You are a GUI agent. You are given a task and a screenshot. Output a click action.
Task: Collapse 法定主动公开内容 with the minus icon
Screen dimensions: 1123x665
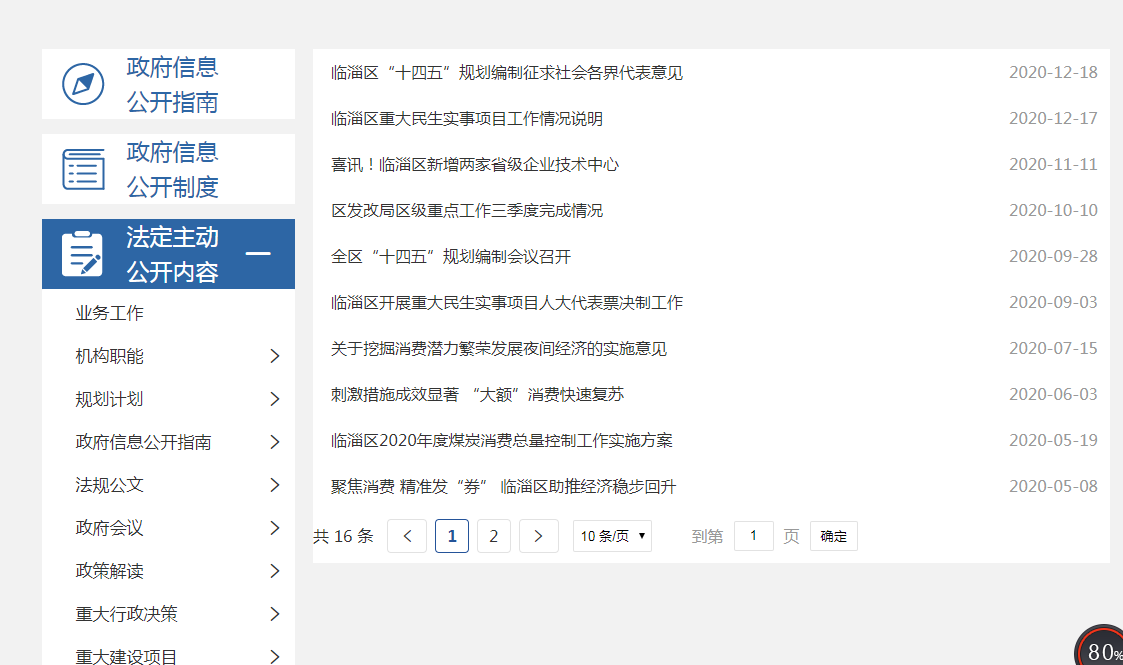click(x=258, y=254)
